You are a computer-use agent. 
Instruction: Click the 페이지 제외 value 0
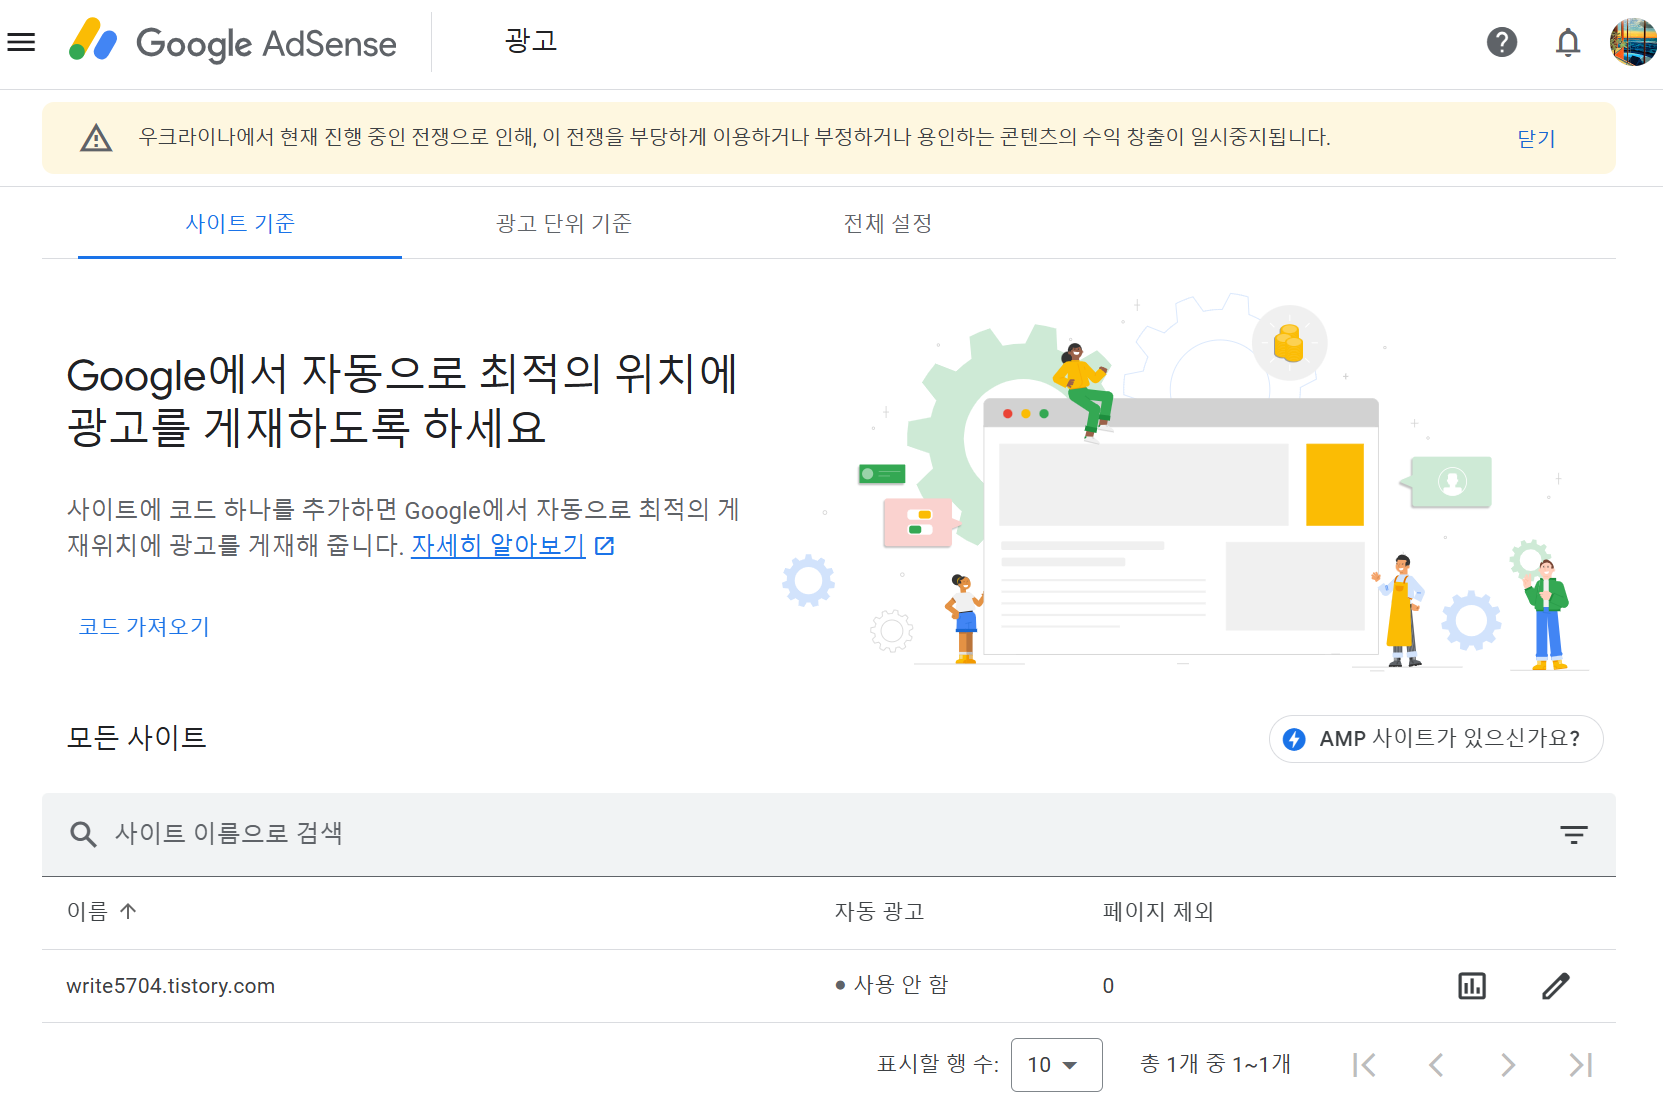1108,986
